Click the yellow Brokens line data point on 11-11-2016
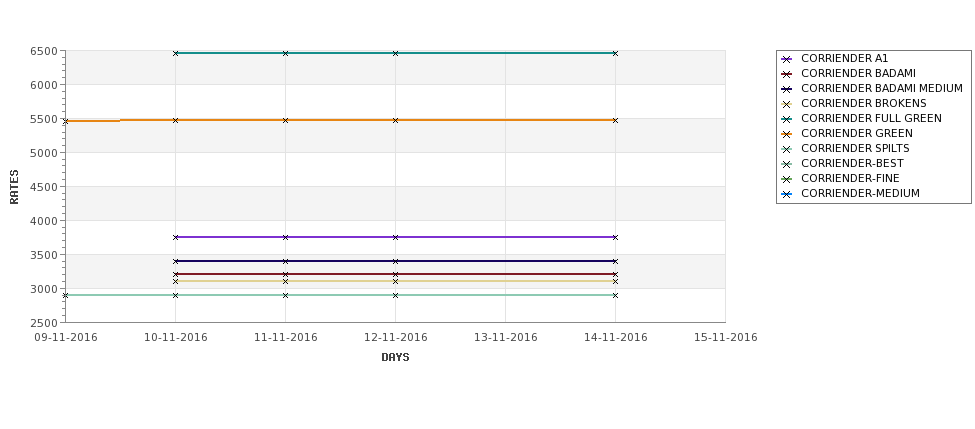 point(285,282)
